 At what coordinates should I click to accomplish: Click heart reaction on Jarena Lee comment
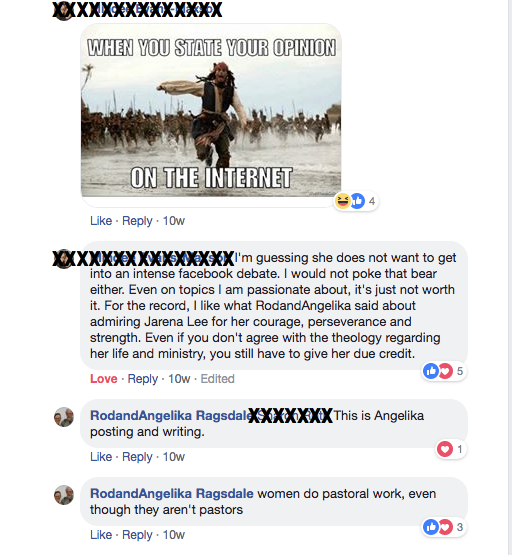pyautogui.click(x=446, y=371)
